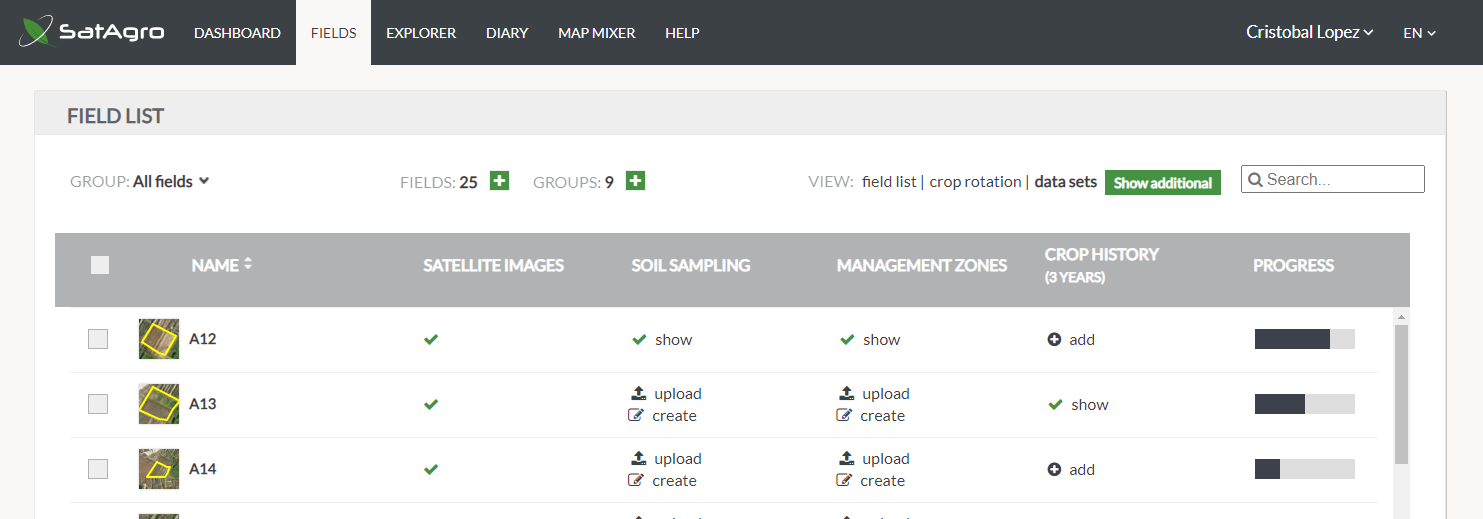1483x519 pixels.
Task: Show A12 management zones
Action: click(882, 340)
